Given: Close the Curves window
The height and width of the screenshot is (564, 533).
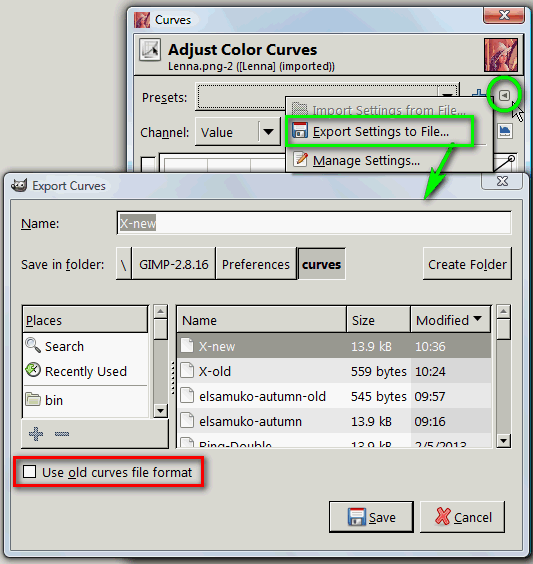Looking at the screenshot, I should [x=504, y=15].
